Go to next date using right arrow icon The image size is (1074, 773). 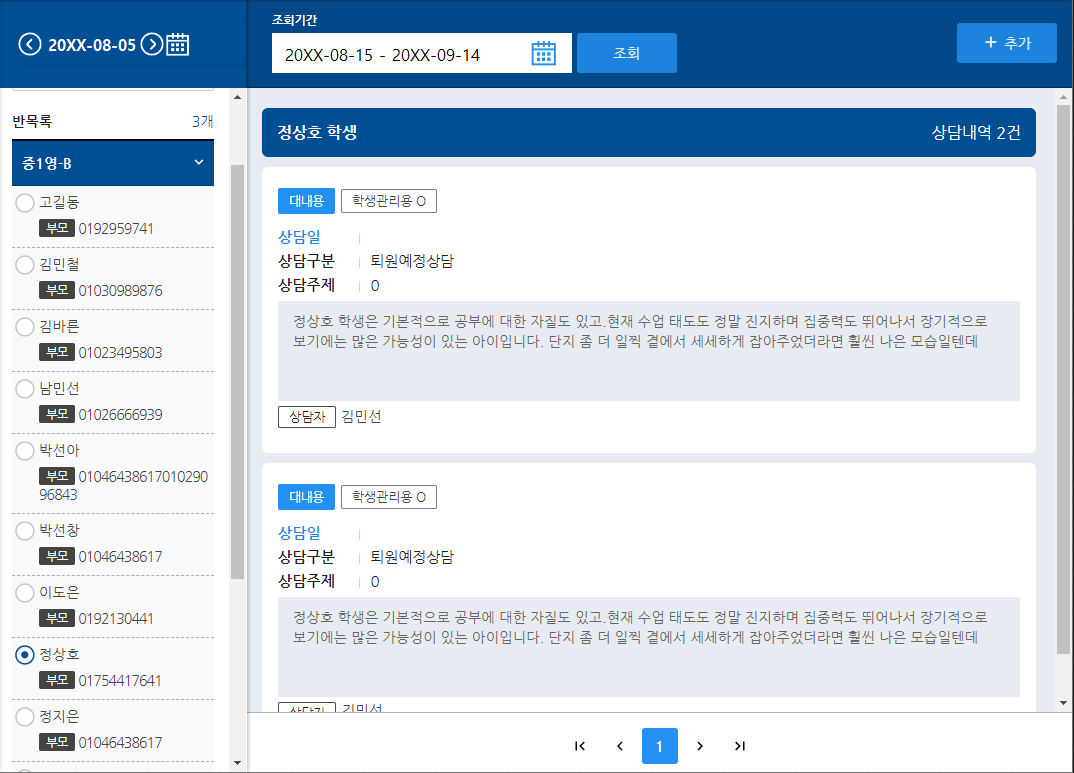coord(152,44)
